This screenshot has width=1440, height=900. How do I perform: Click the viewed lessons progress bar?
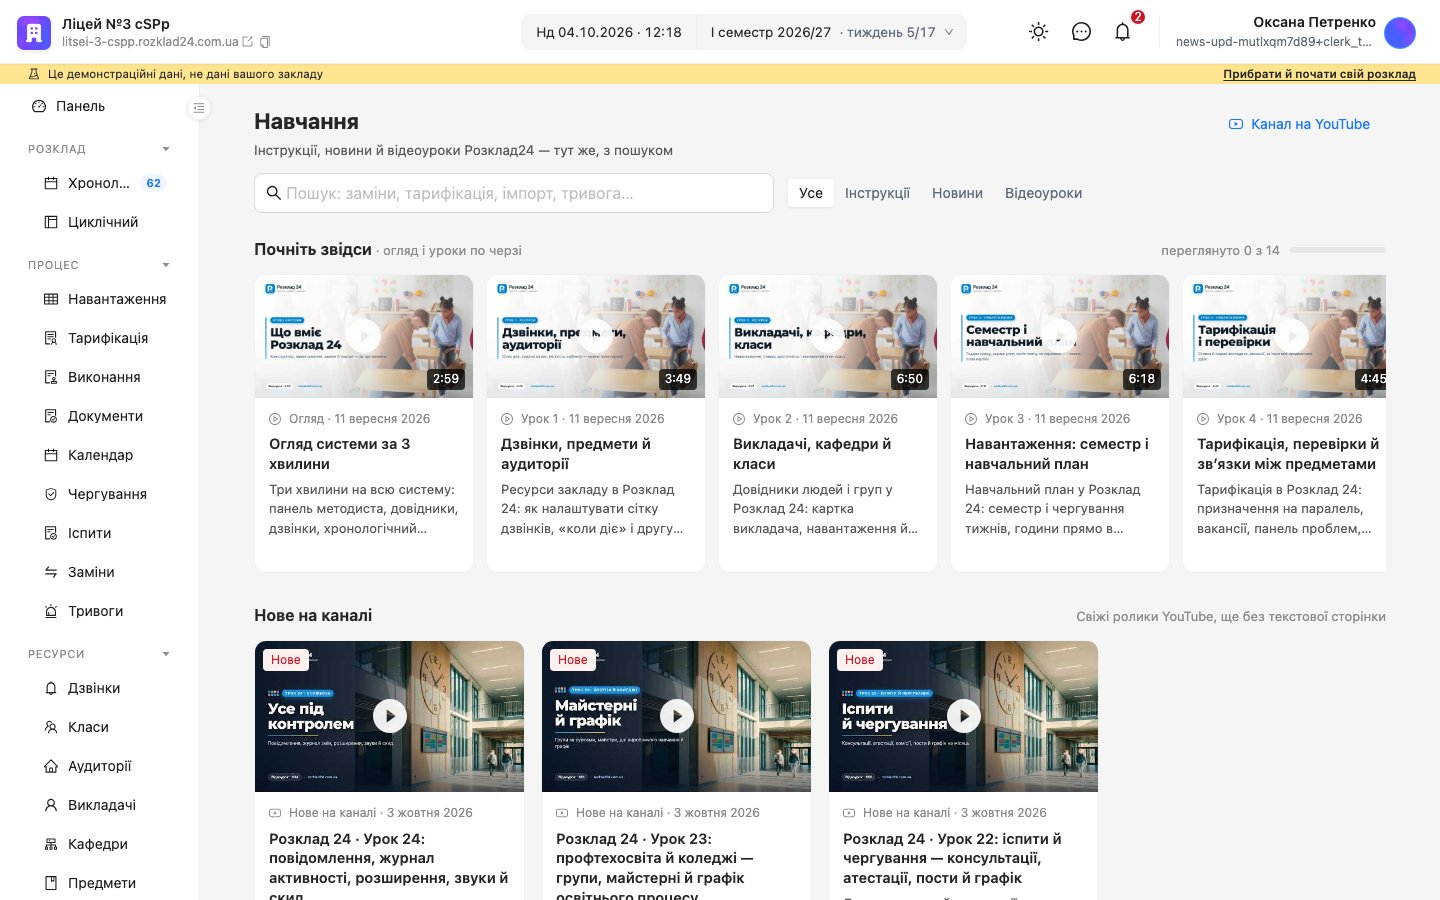click(x=1338, y=250)
